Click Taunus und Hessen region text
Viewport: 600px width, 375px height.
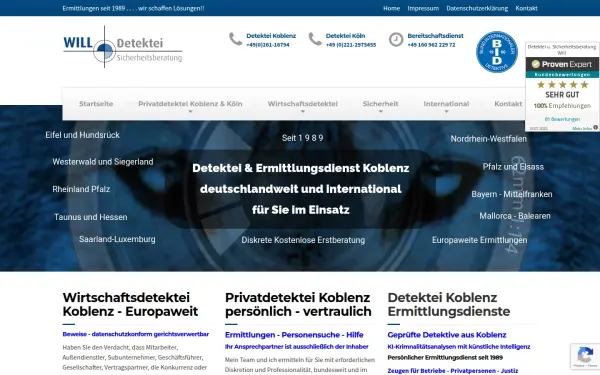91,217
